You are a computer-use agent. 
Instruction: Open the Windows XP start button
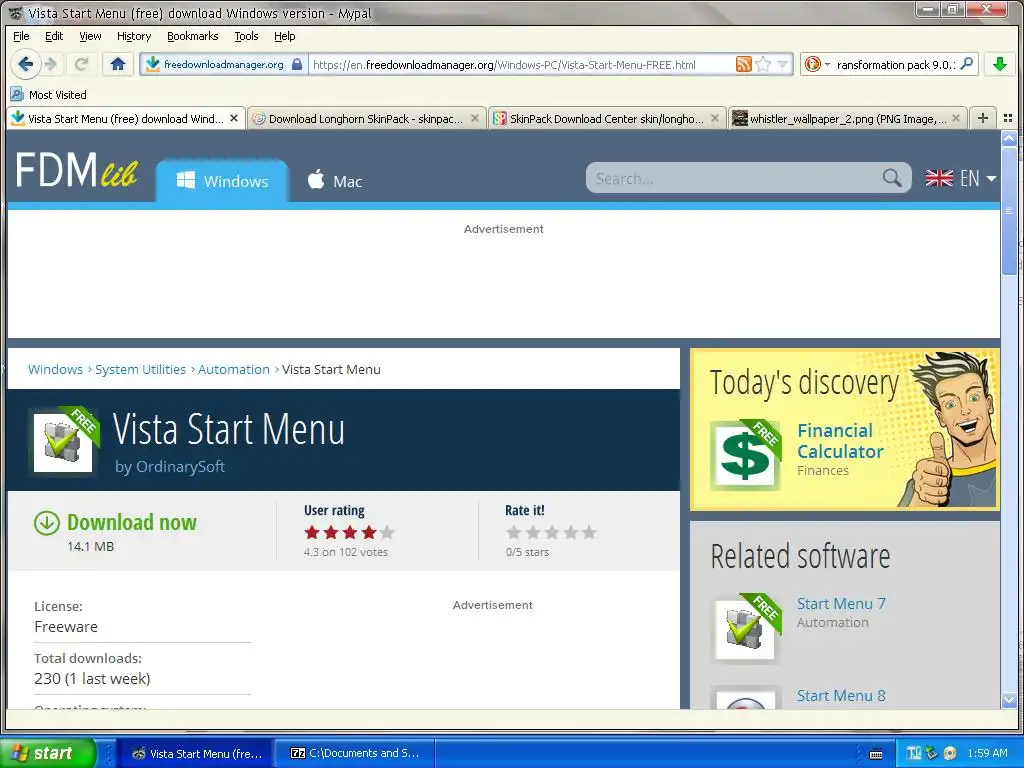click(x=47, y=753)
